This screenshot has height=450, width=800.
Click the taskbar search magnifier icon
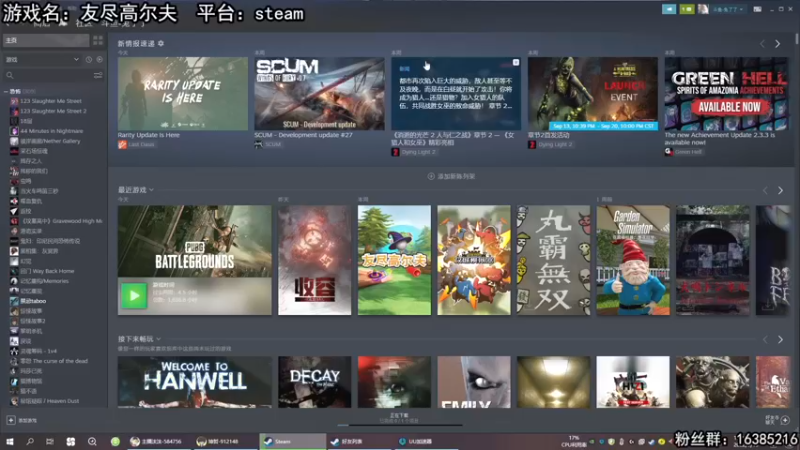click(x=30, y=441)
